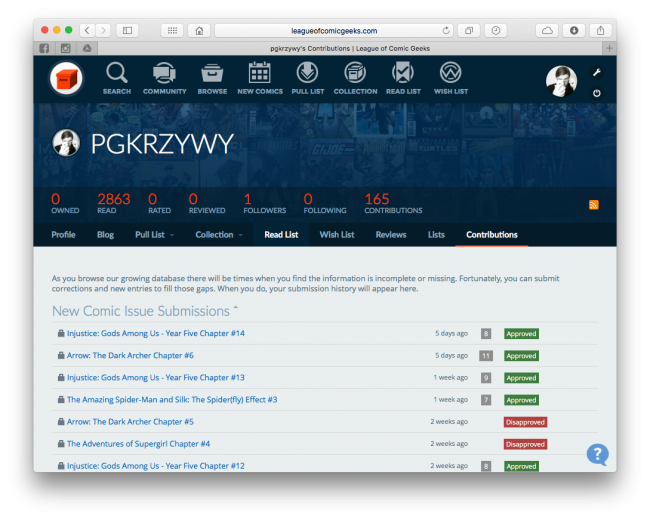Click the PGKRZYWY username heading

point(162,144)
